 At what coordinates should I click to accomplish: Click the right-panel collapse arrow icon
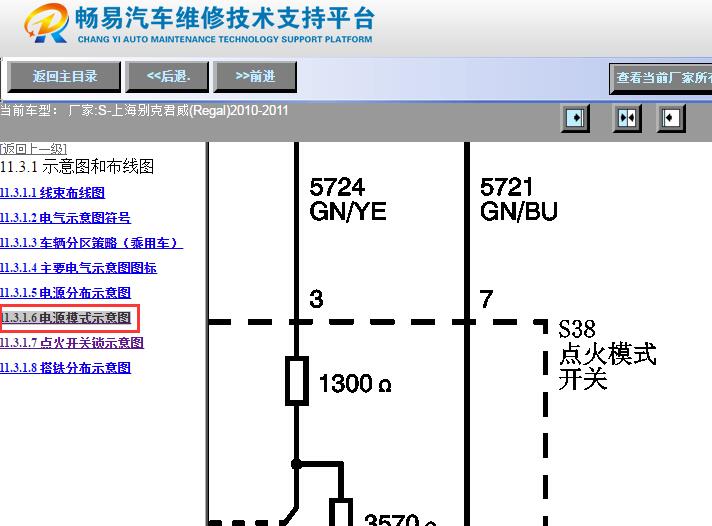pyautogui.click(x=671, y=118)
